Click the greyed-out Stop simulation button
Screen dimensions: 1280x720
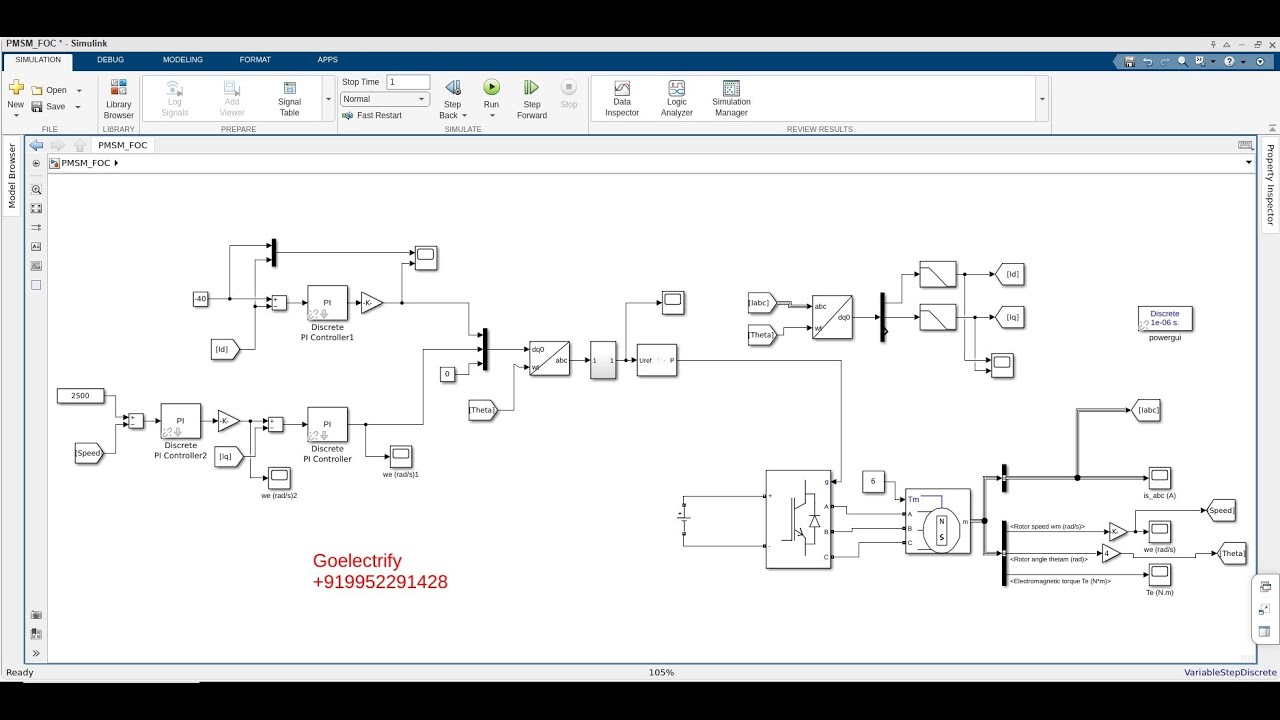pos(569,88)
